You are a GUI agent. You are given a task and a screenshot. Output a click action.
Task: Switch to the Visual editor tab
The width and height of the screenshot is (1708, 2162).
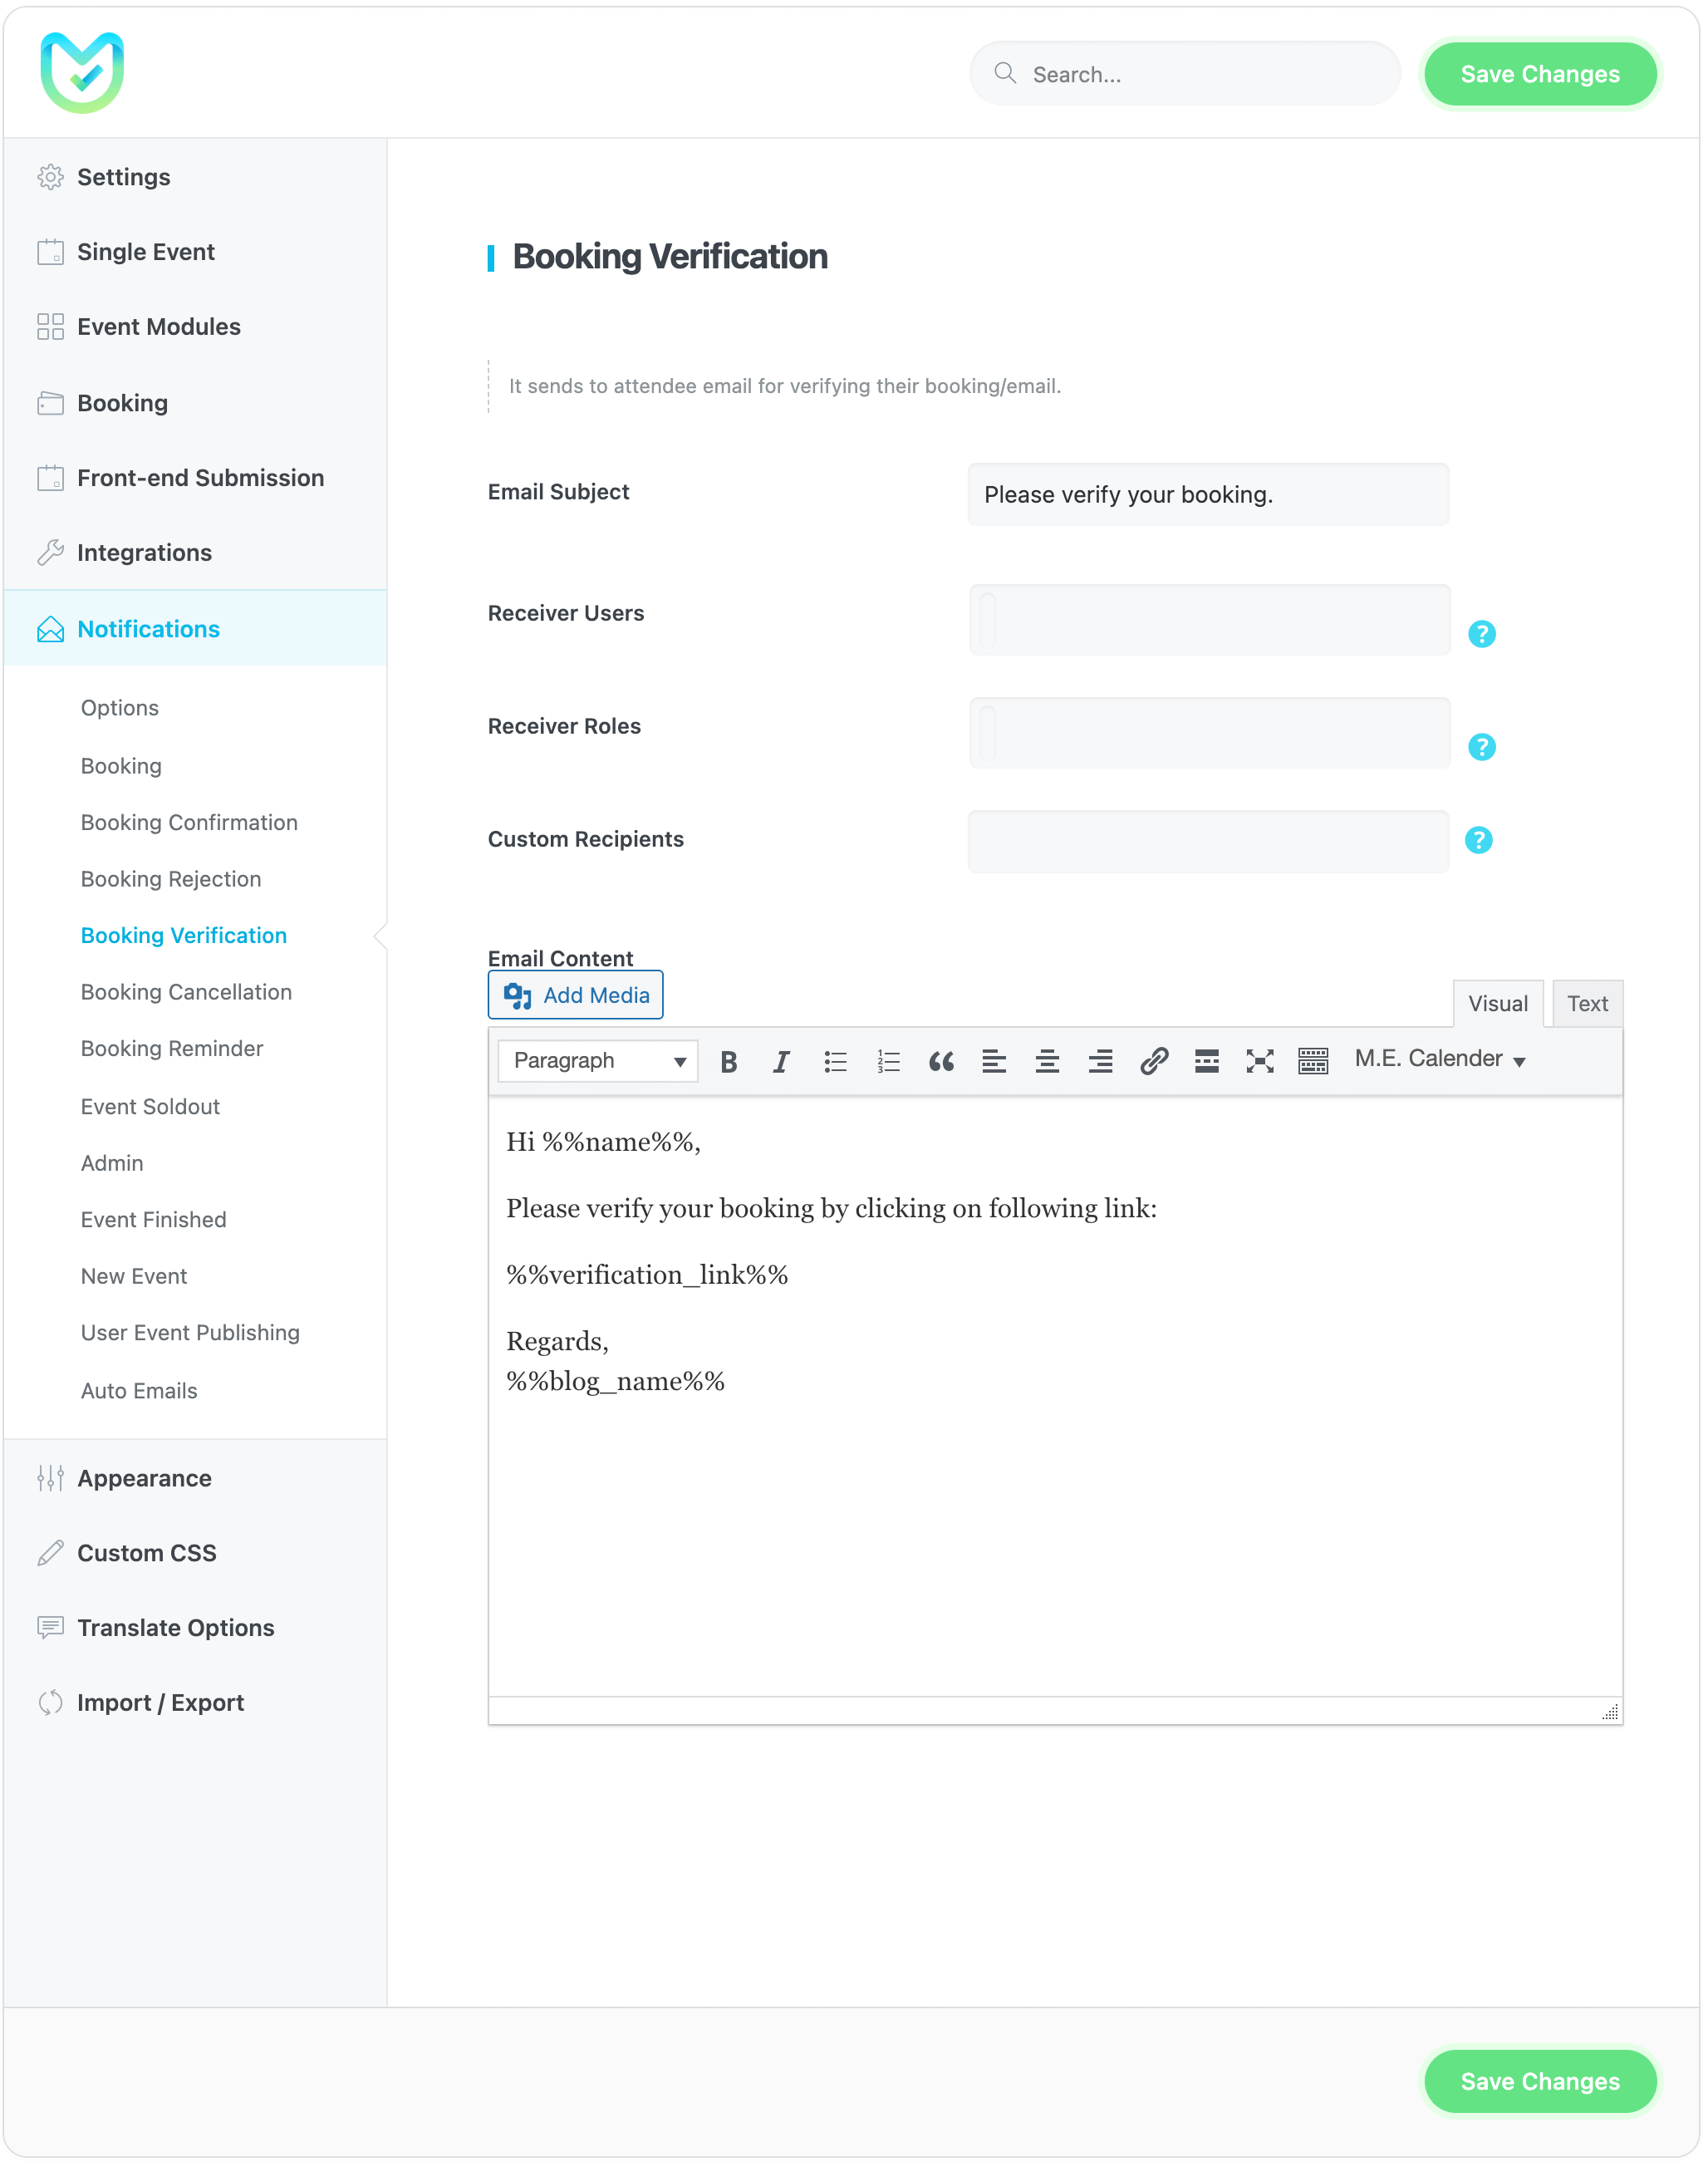click(1497, 1004)
